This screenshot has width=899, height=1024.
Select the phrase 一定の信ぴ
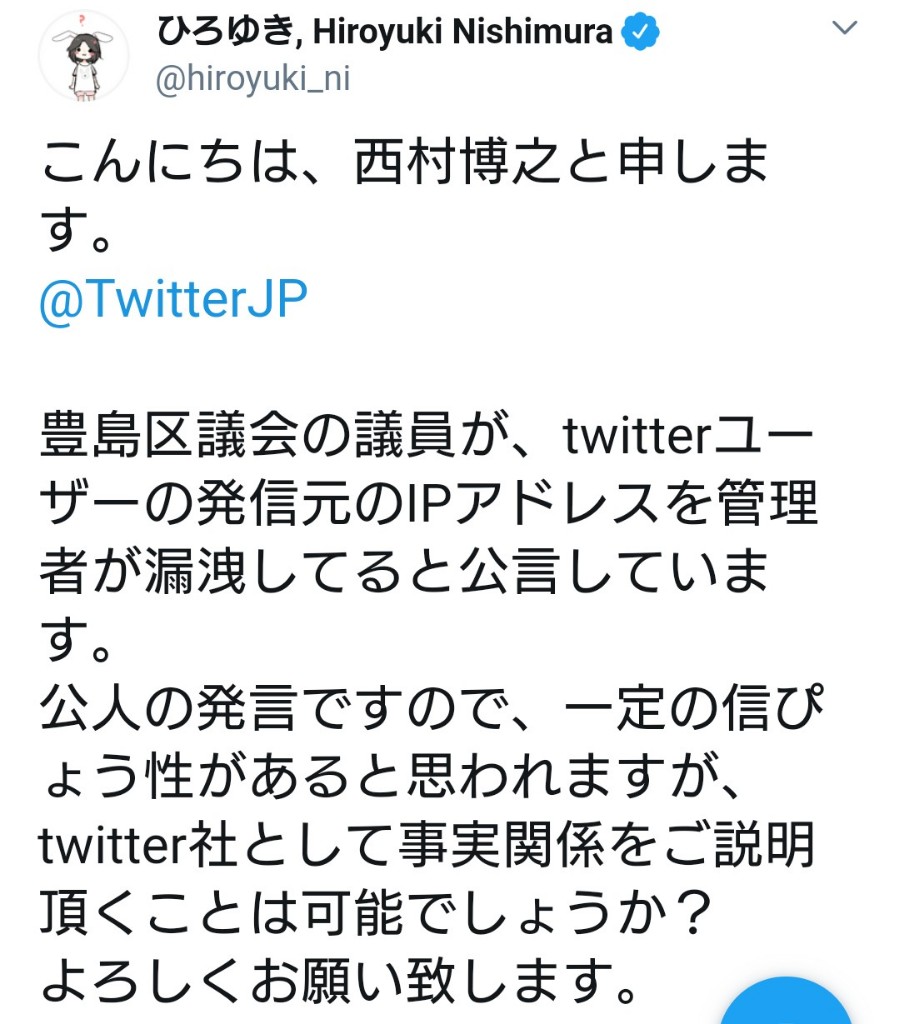tap(693, 714)
